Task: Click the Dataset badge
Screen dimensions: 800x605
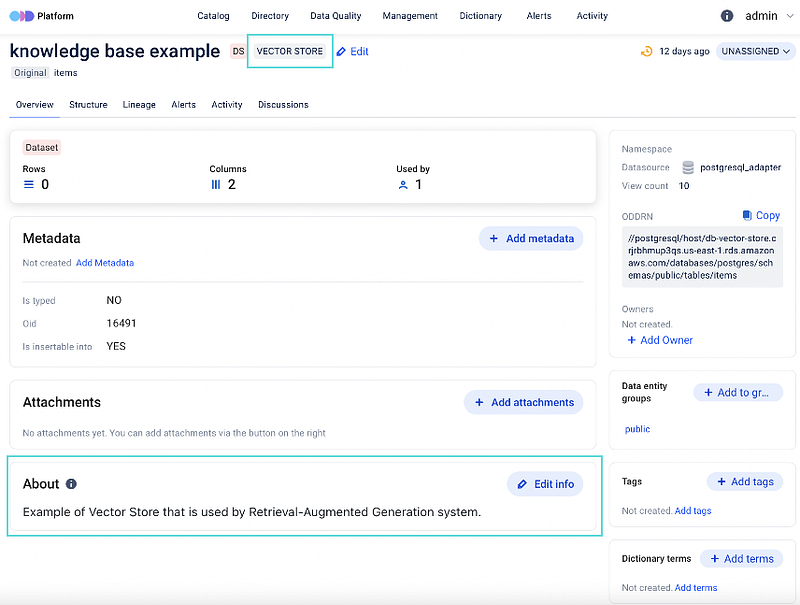Action: coord(42,147)
